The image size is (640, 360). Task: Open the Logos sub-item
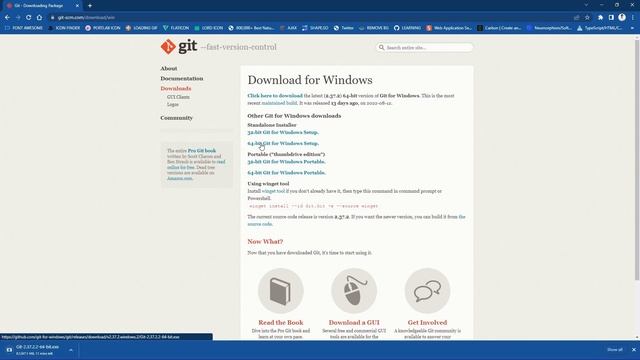(173, 104)
